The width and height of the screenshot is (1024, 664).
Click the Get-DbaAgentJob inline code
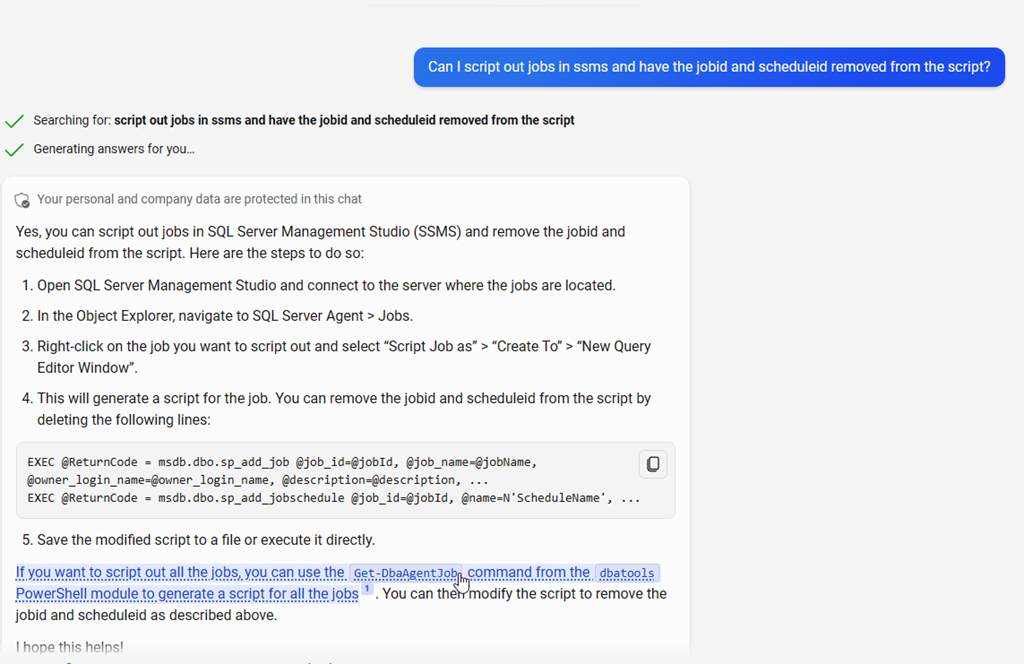405,573
